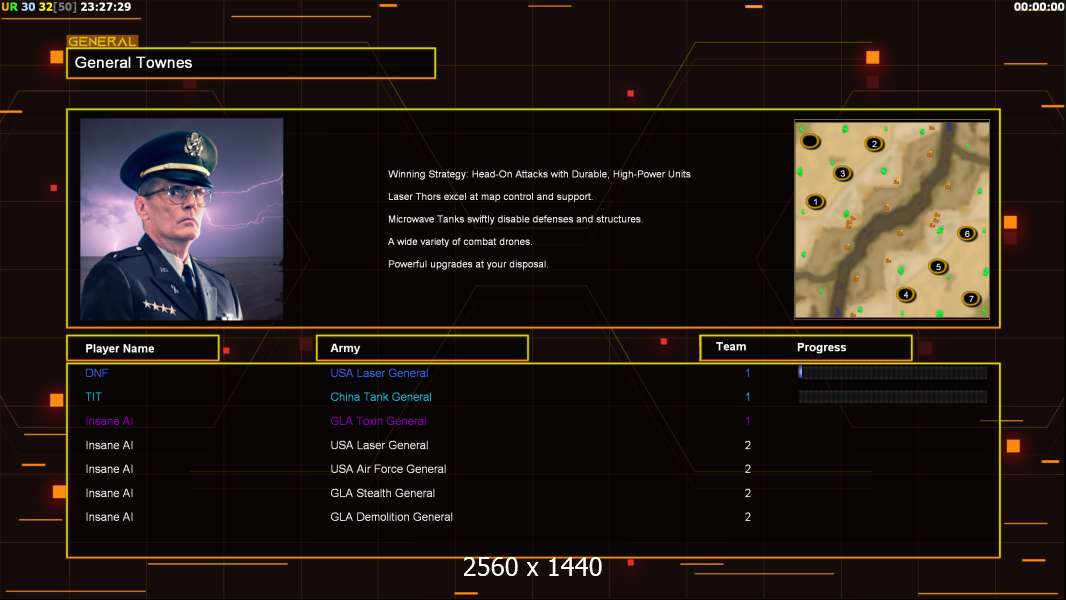Click GLA Stealth General army text

382,493
